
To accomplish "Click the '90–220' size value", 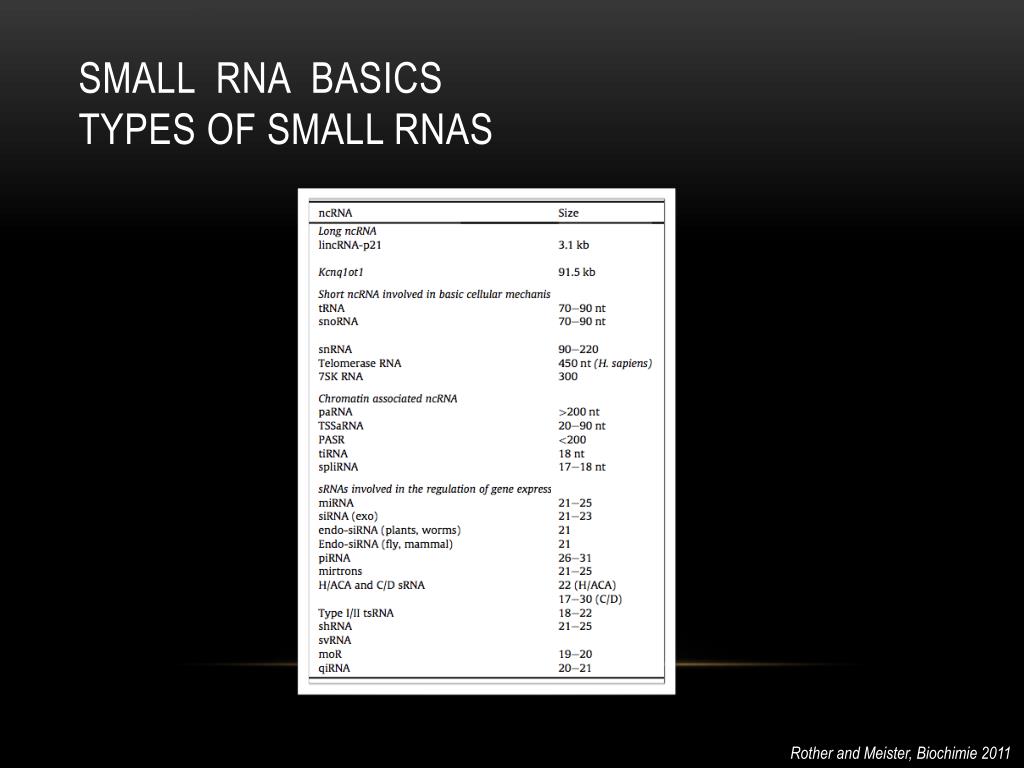I will pyautogui.click(x=578, y=349).
